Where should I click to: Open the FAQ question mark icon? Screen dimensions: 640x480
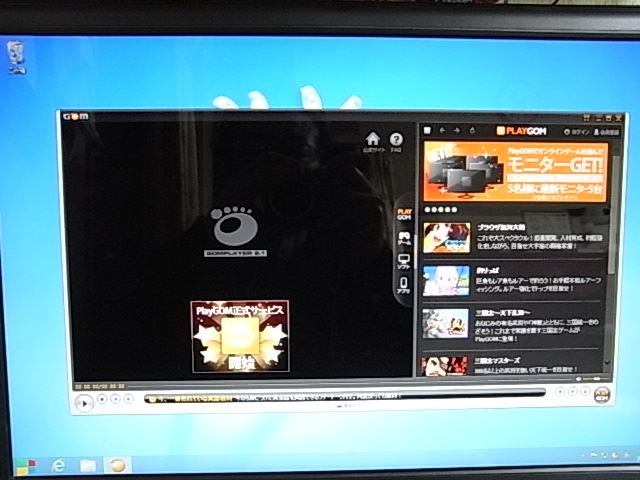click(396, 142)
